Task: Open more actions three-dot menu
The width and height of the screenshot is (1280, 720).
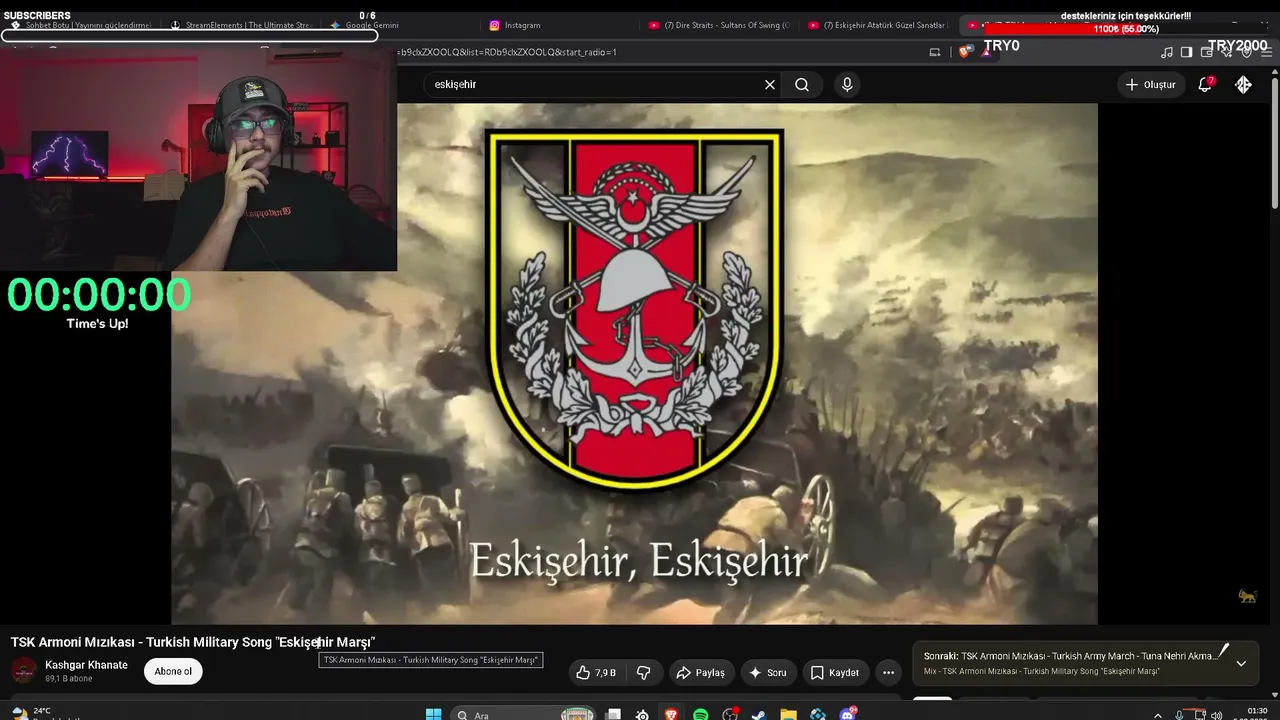Action: [x=887, y=673]
